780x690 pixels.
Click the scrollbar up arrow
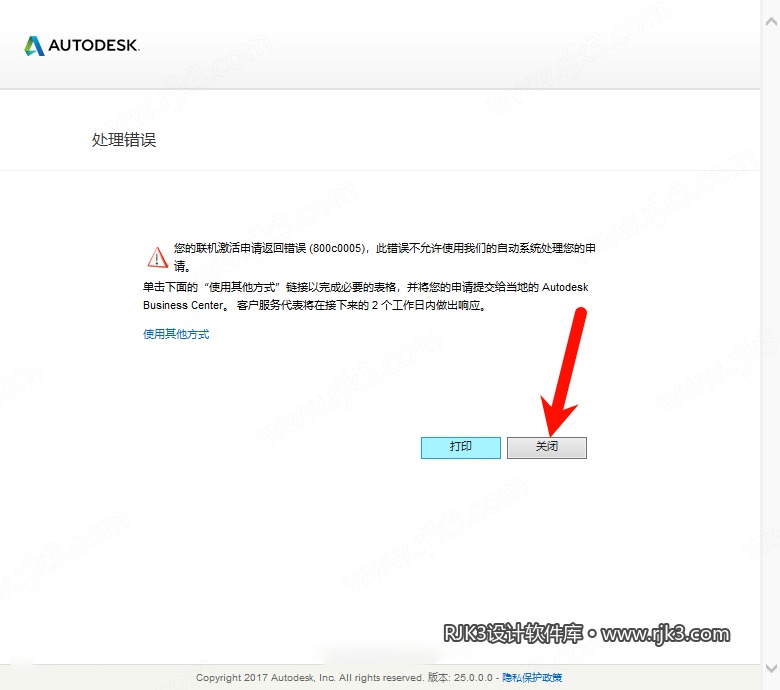[x=771, y=22]
